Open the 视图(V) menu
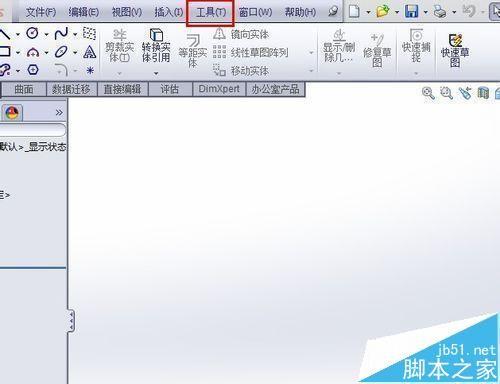Screen dimensions: 500x384 [x=127, y=12]
